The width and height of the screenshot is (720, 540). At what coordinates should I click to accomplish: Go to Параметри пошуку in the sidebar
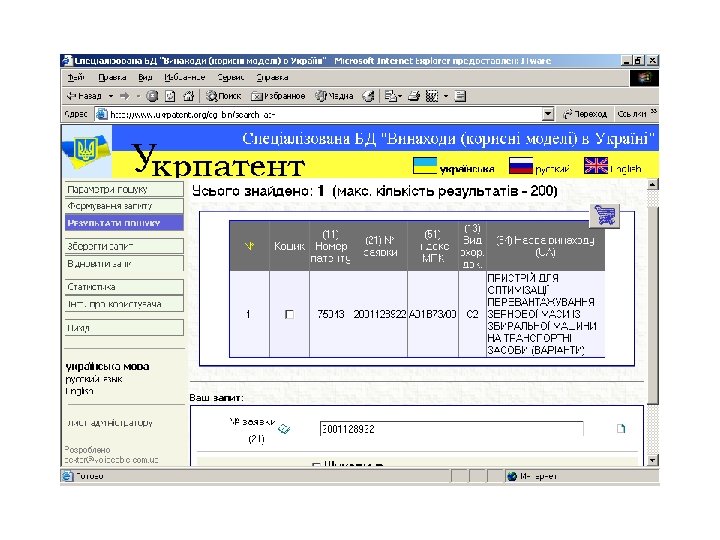124,189
